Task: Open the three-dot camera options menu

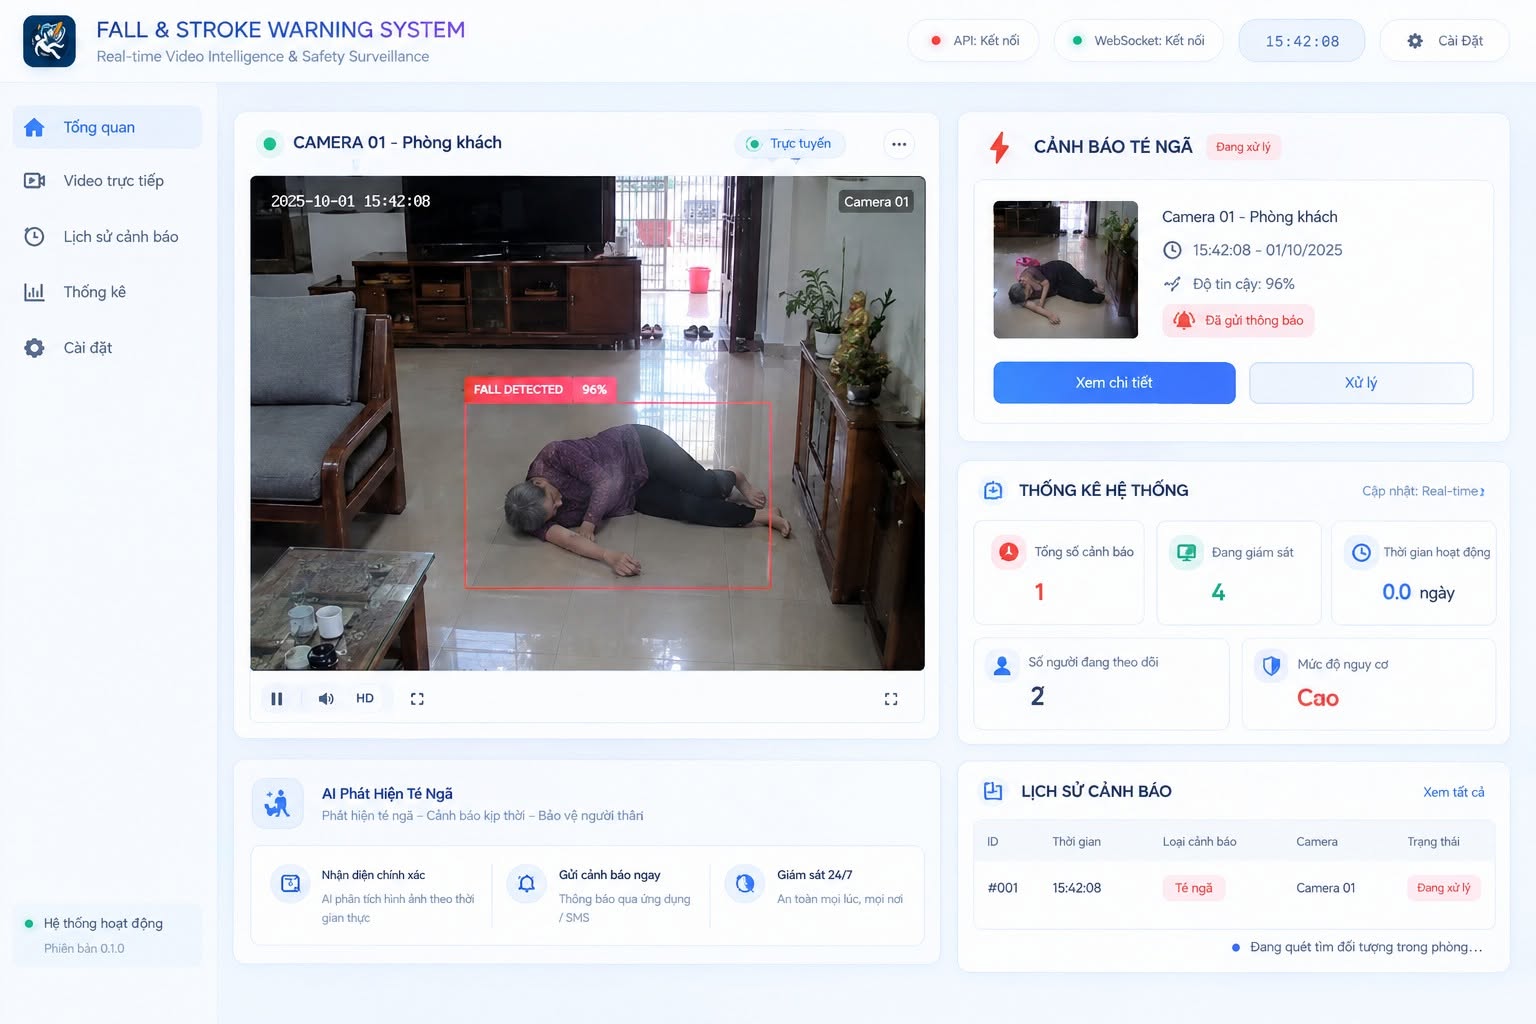Action: (x=899, y=144)
